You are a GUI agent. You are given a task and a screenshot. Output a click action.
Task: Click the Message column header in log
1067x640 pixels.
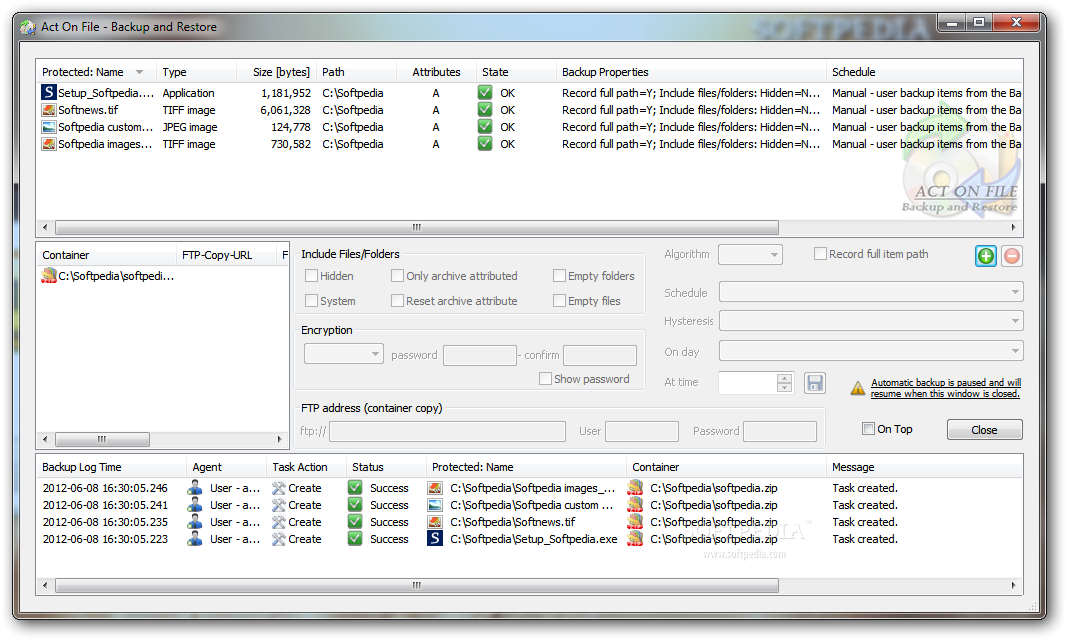[x=923, y=467]
